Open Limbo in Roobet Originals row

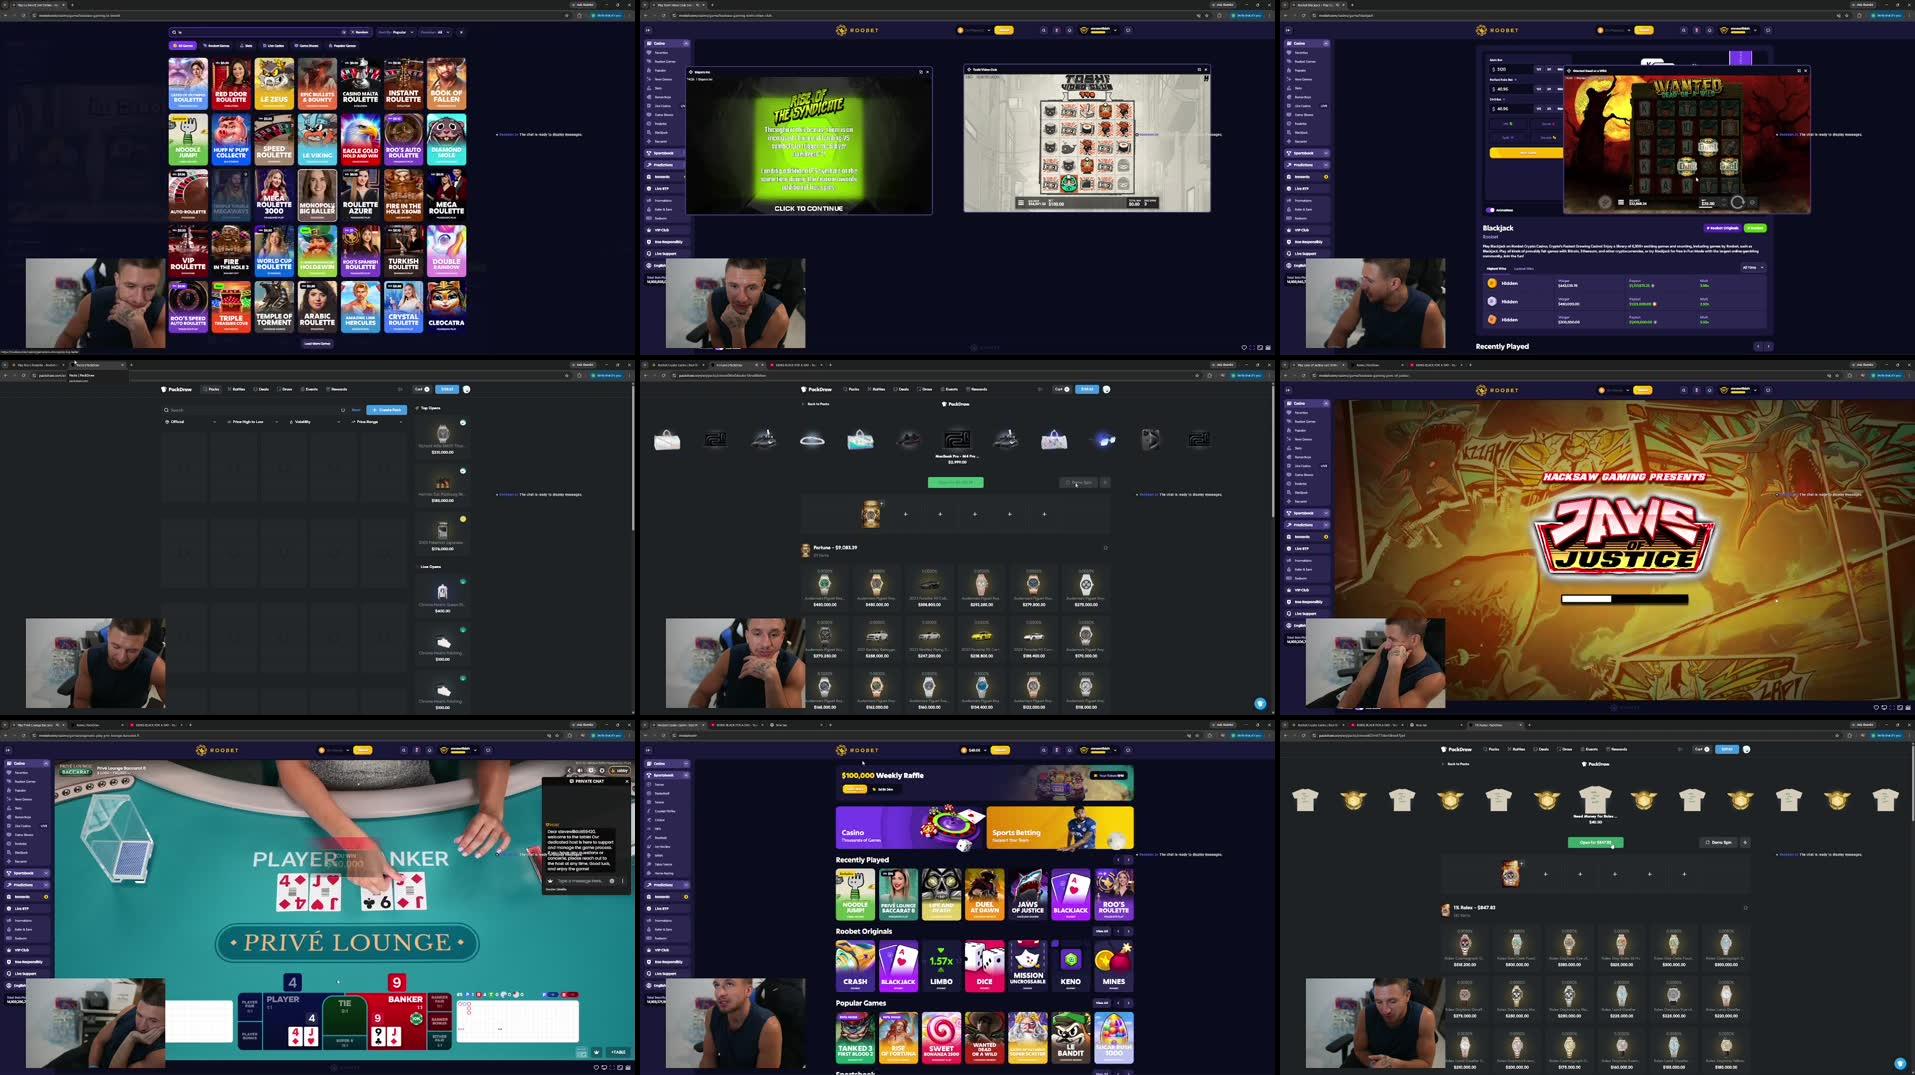[941, 966]
